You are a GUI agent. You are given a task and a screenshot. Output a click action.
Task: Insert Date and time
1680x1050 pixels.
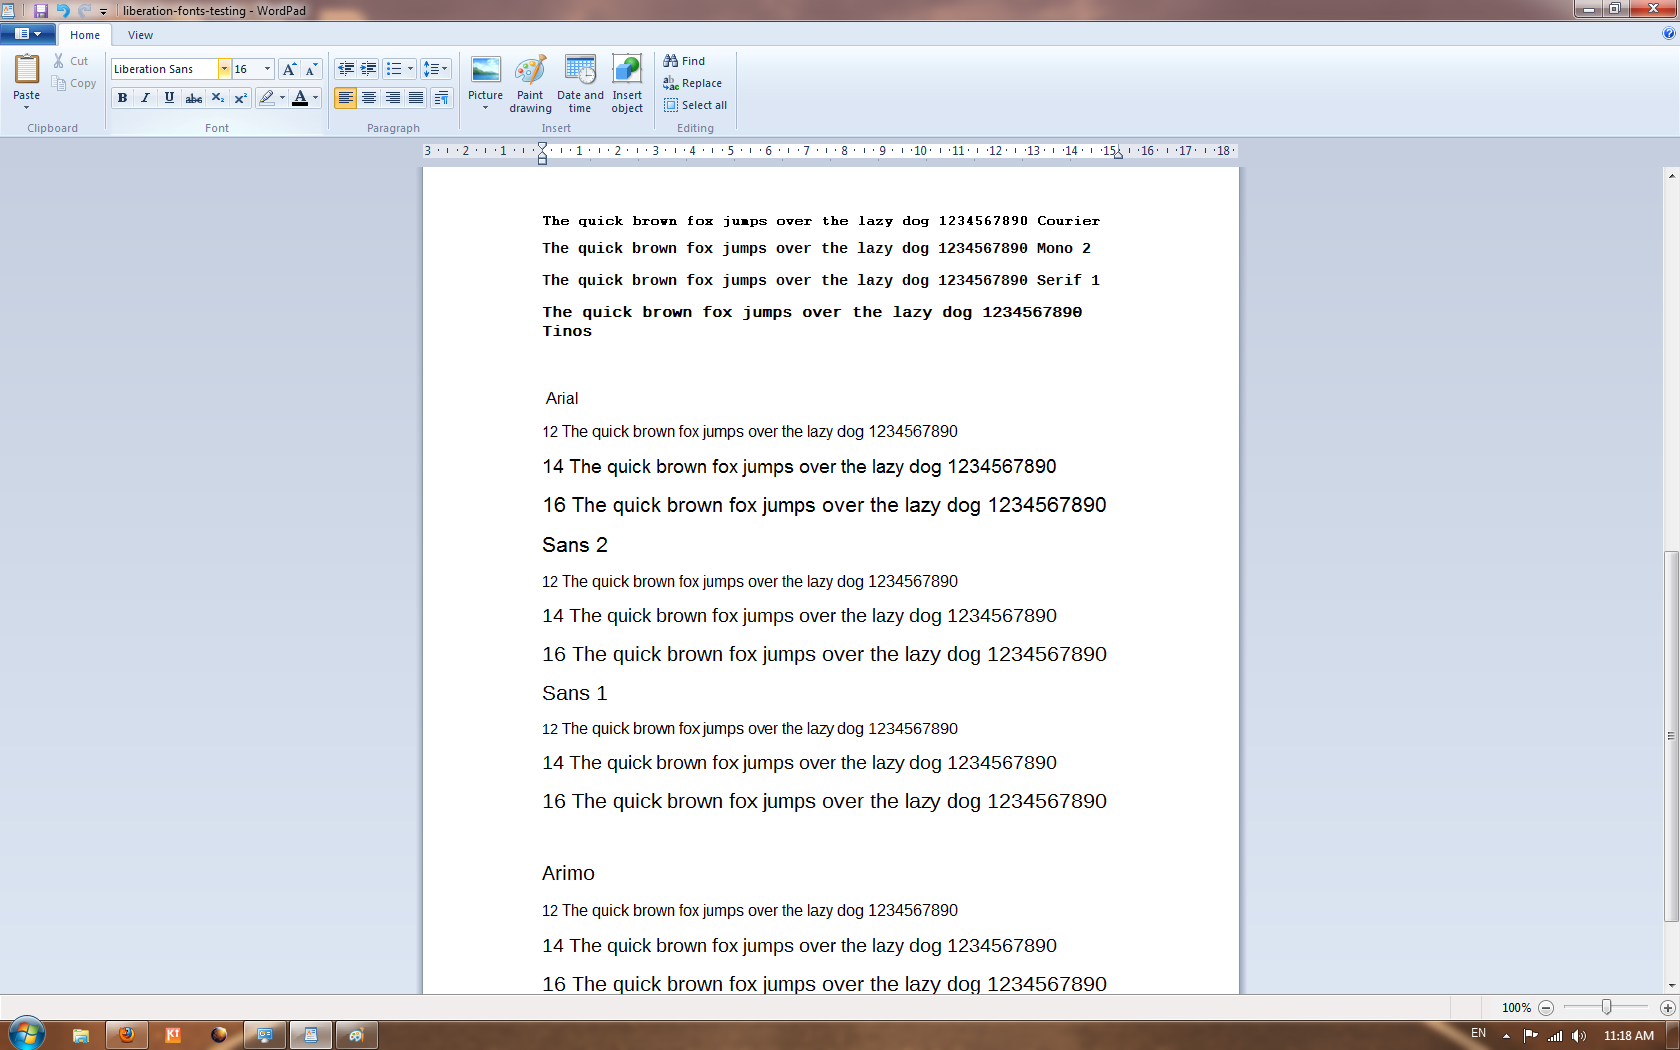tap(580, 84)
